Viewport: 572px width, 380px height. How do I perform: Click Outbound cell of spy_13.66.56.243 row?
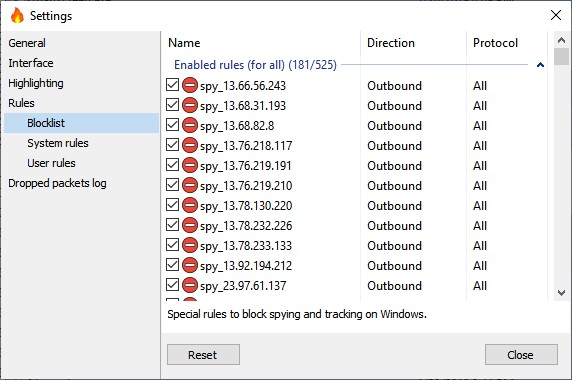394,86
